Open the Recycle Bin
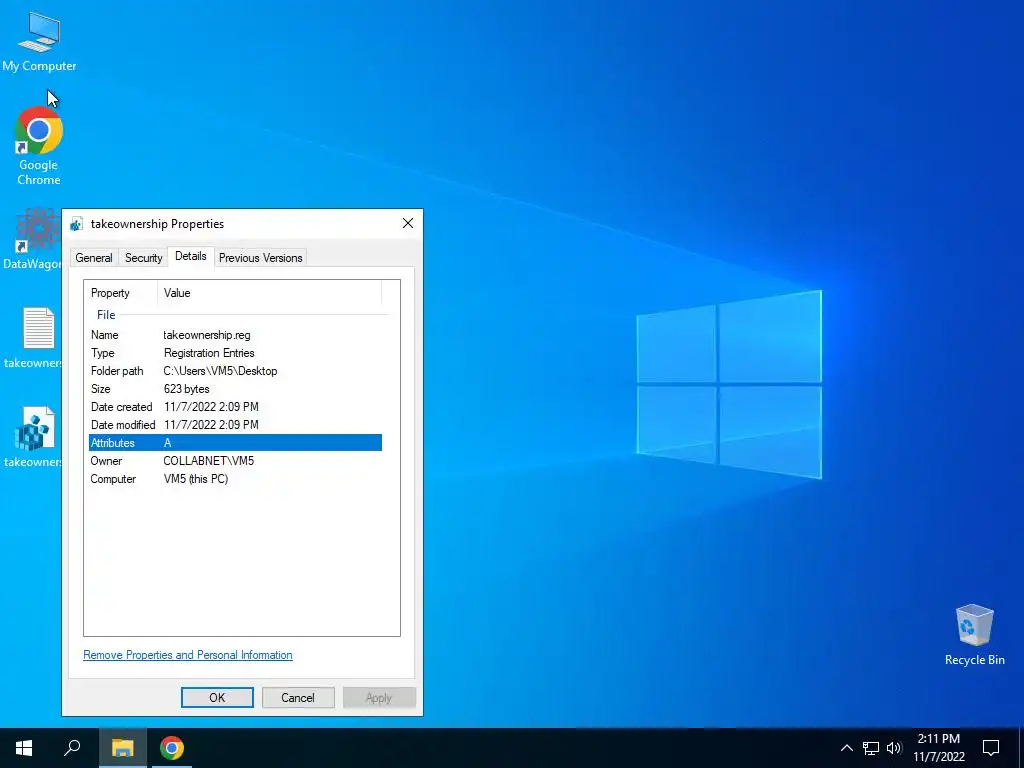 [974, 635]
